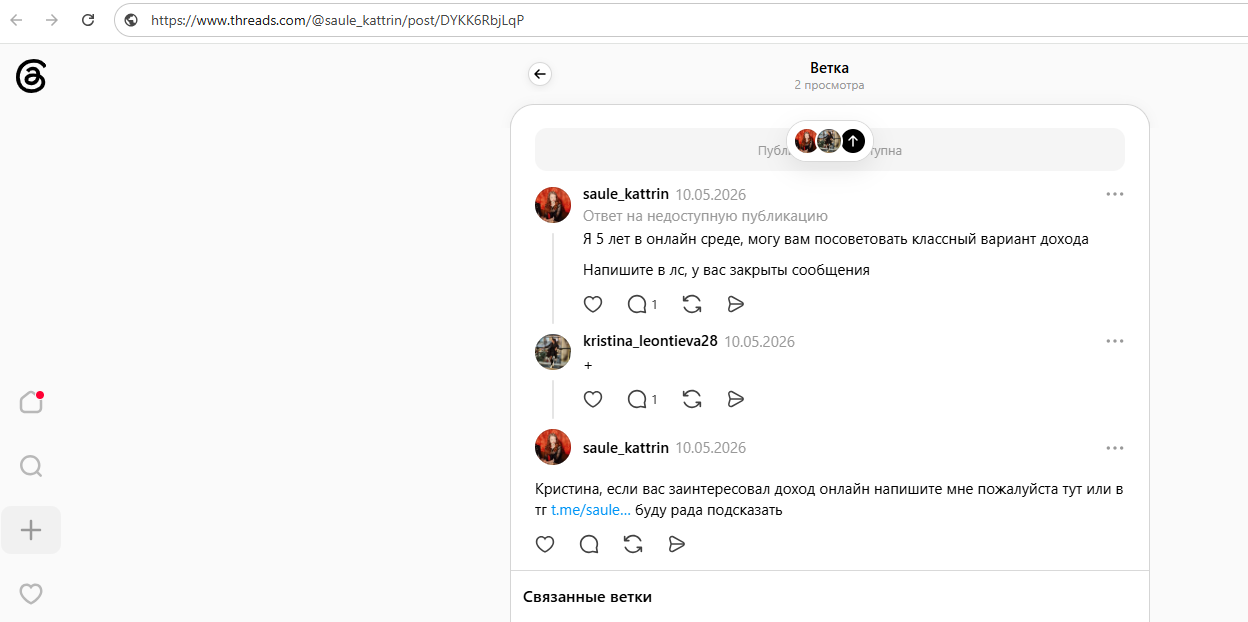This screenshot has height=622, width=1248.
Task: Repost the last saule_kattrin post
Action: click(633, 544)
